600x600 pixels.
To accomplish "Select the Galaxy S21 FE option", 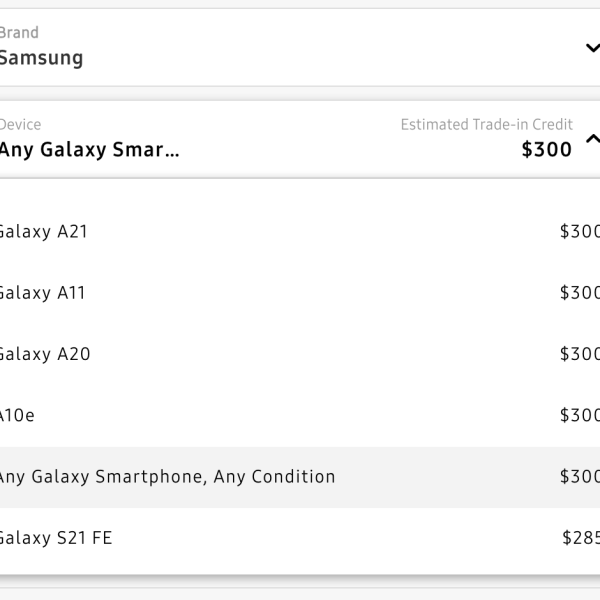I will (55, 538).
